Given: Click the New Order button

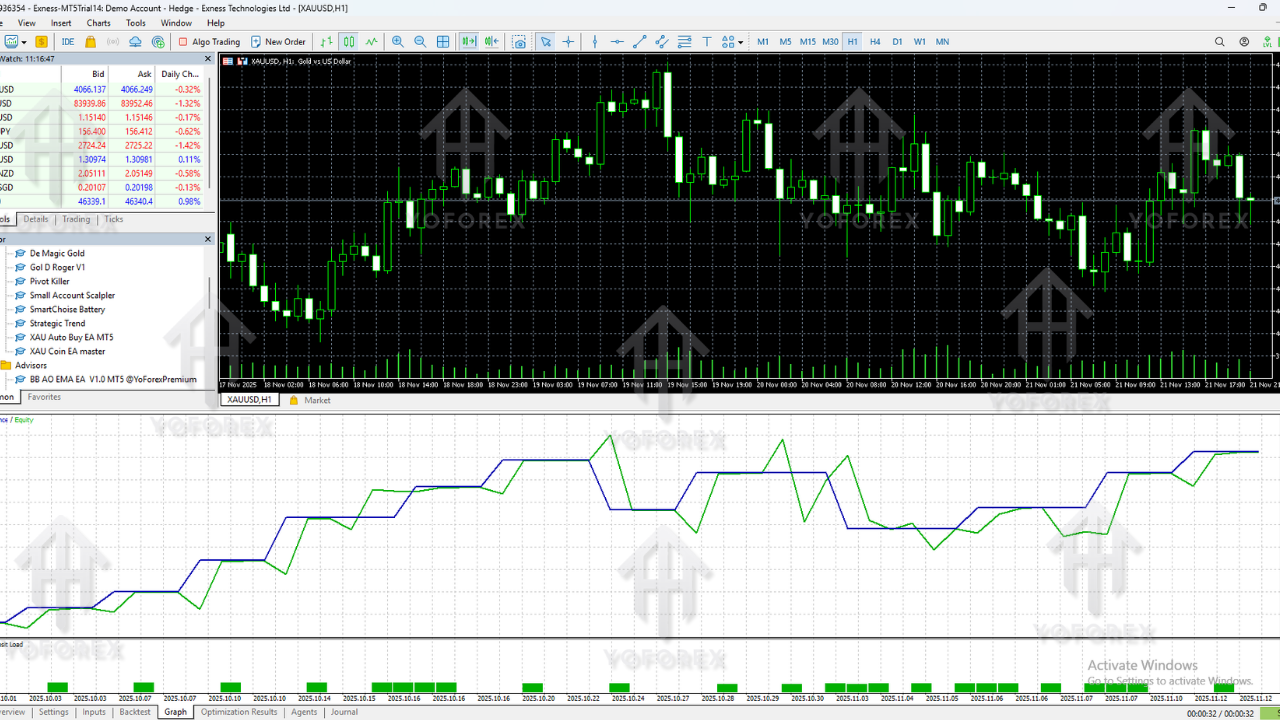Looking at the screenshot, I should [278, 42].
